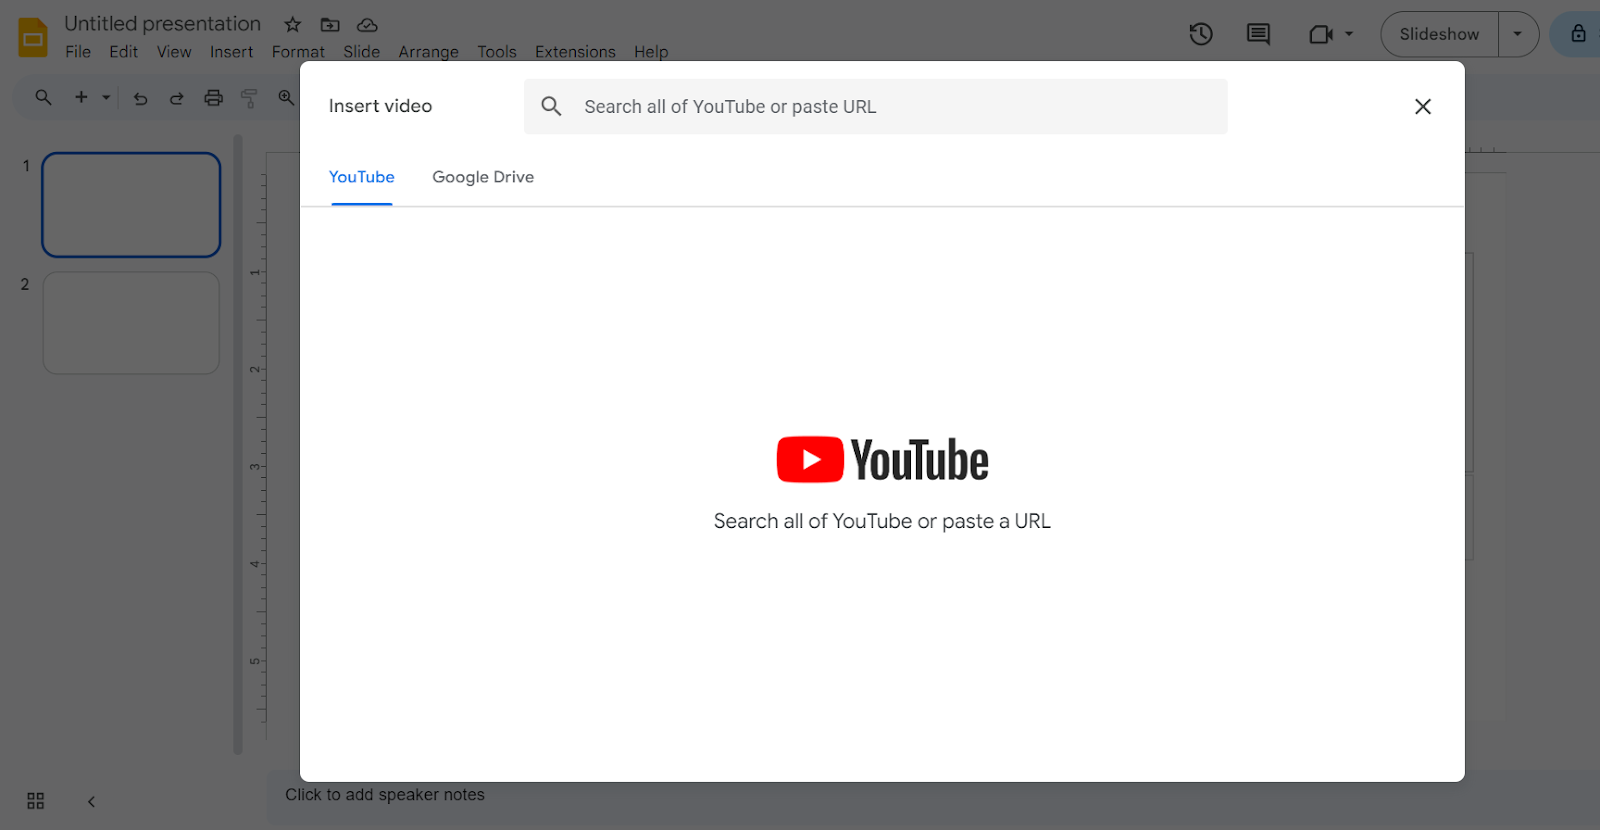
Task: Star the Untitled presentation
Action: coord(293,24)
